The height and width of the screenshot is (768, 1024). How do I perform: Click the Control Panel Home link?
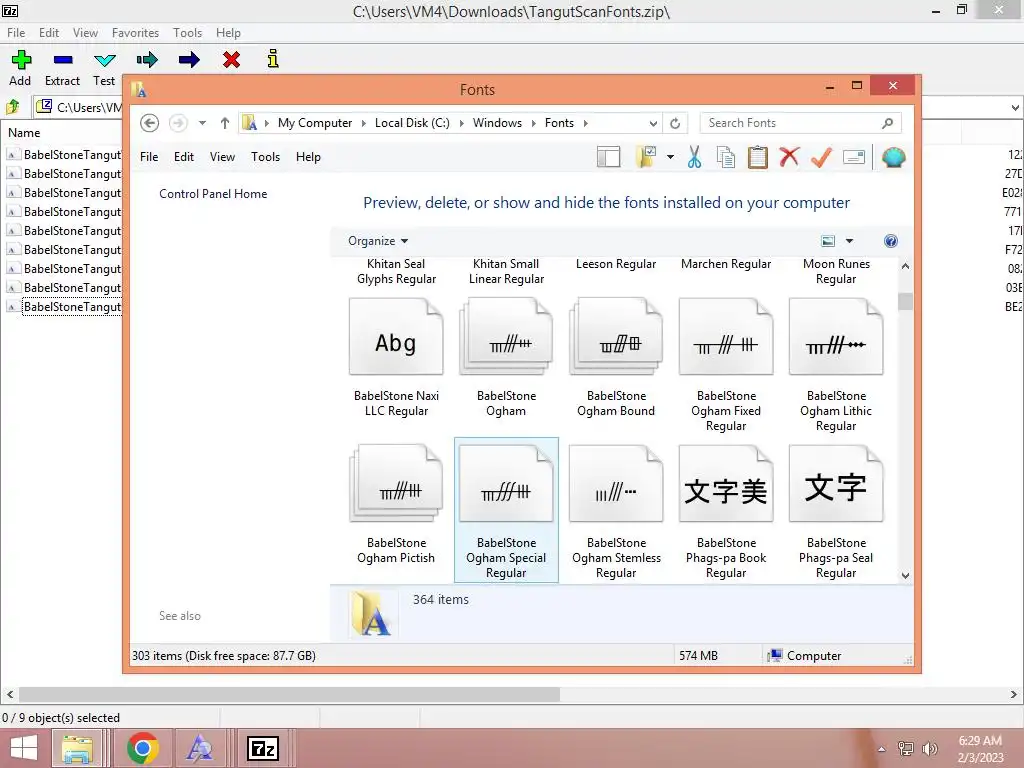click(213, 194)
